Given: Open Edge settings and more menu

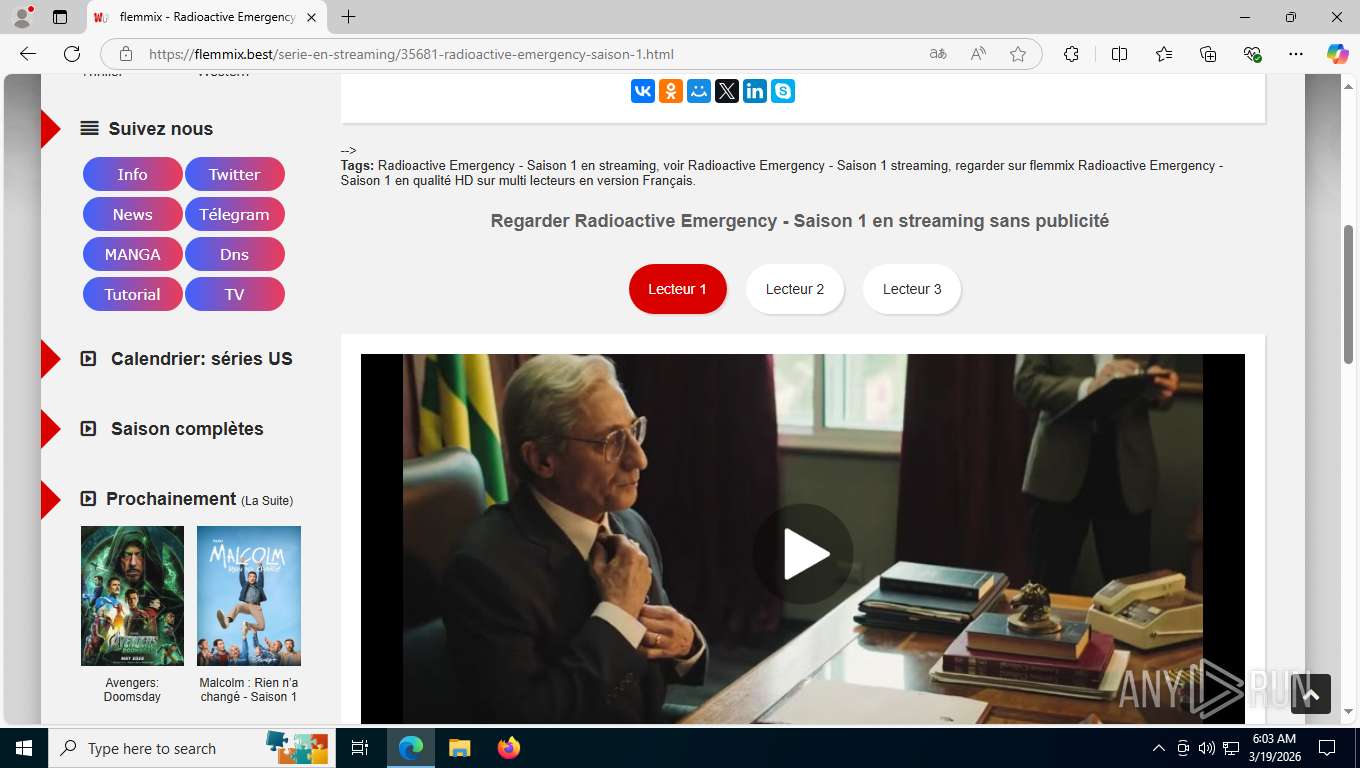Looking at the screenshot, I should pos(1296,54).
